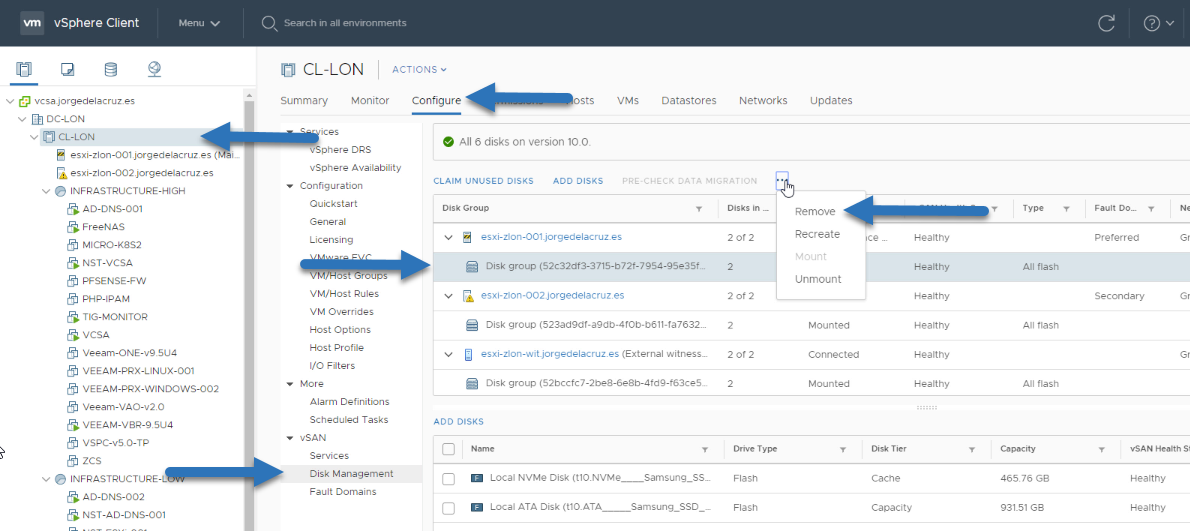Viewport: 1190px width, 531px height.
Task: Collapse the vSAN settings section
Action: (290, 438)
